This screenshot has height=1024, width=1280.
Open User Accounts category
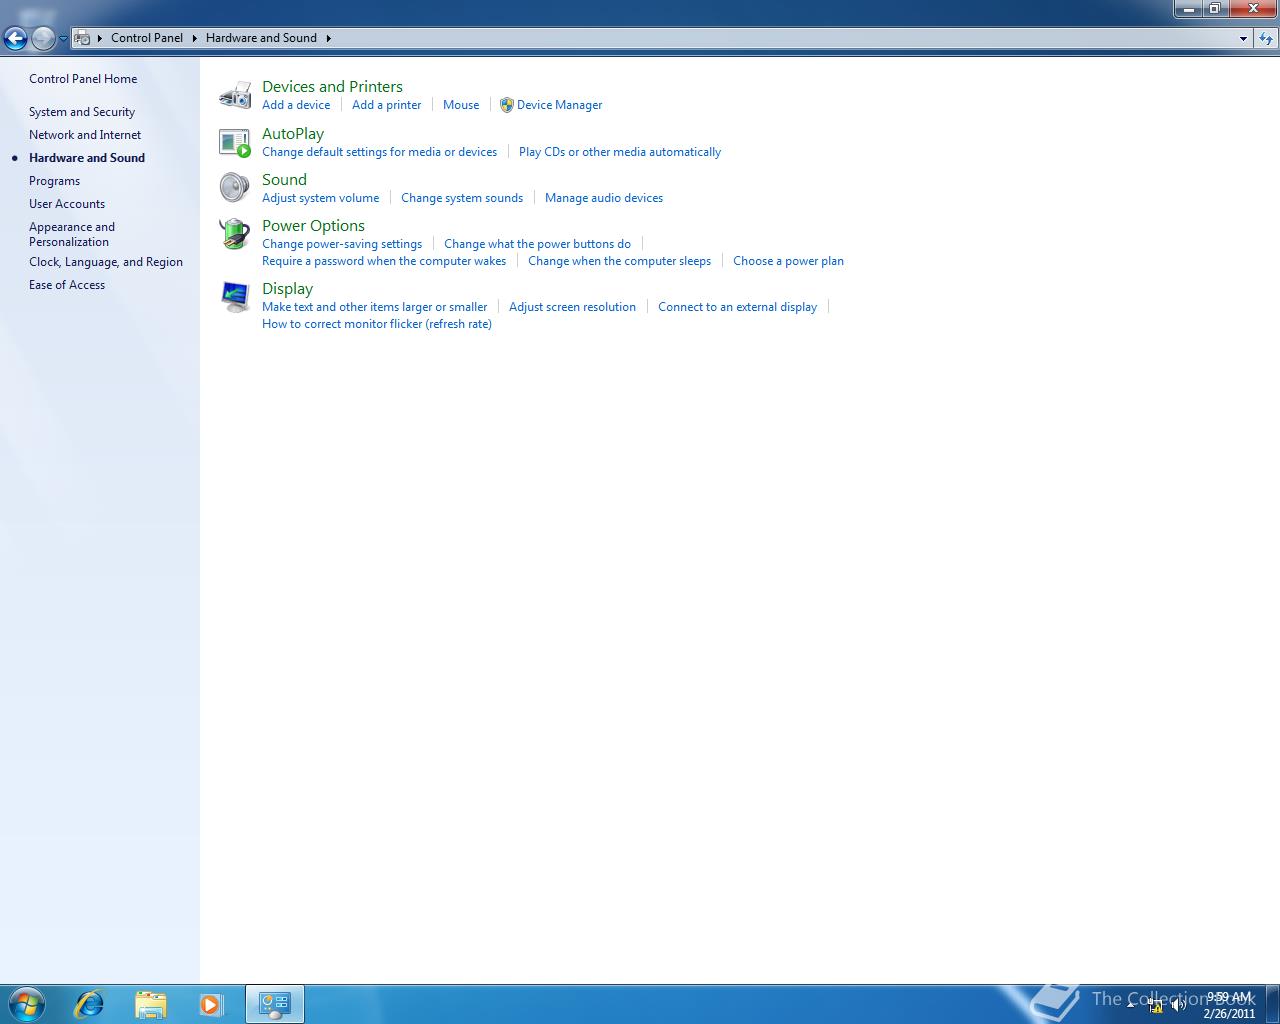(67, 204)
